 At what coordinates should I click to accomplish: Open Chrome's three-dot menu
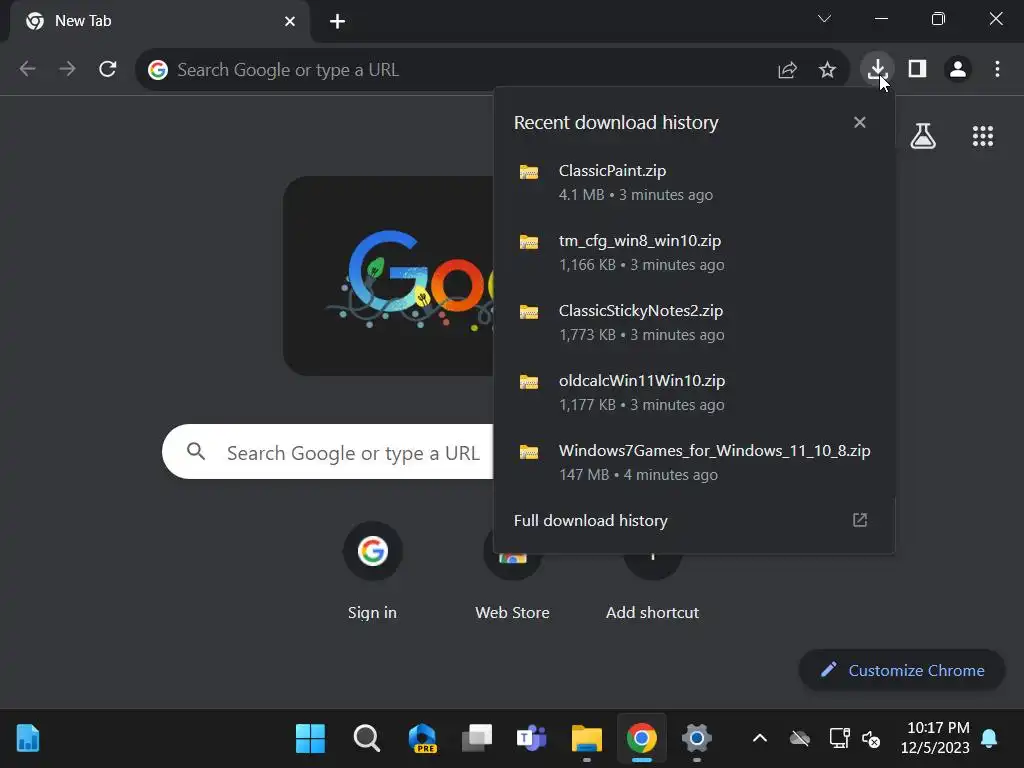[x=997, y=69]
